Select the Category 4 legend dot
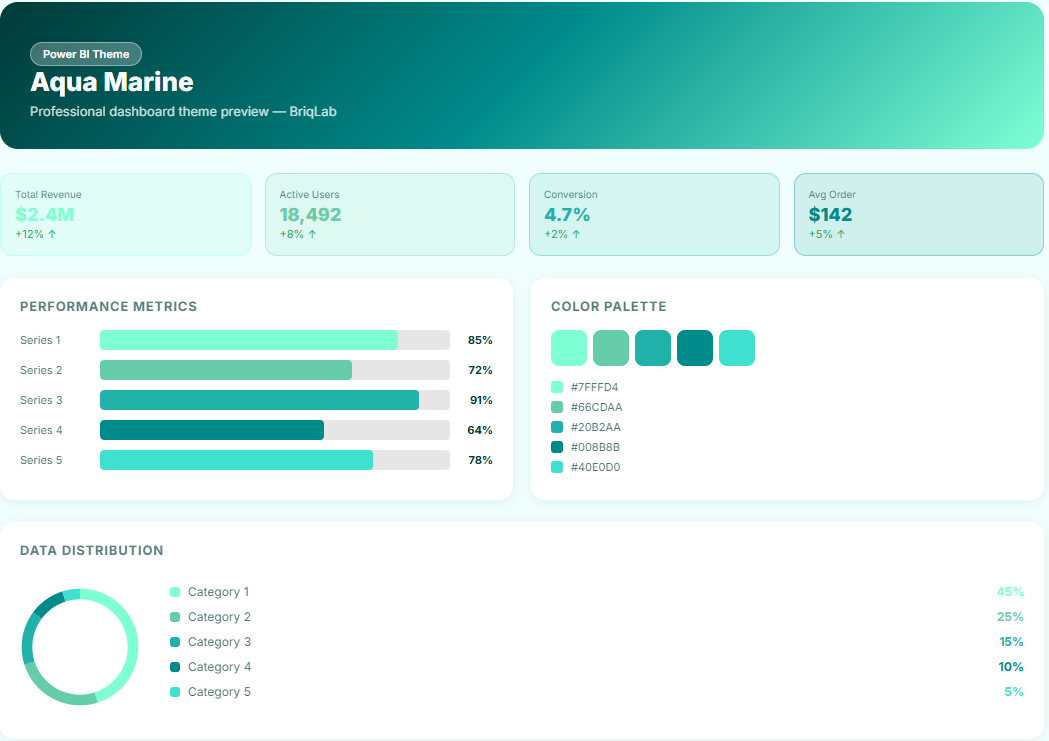 click(175, 667)
